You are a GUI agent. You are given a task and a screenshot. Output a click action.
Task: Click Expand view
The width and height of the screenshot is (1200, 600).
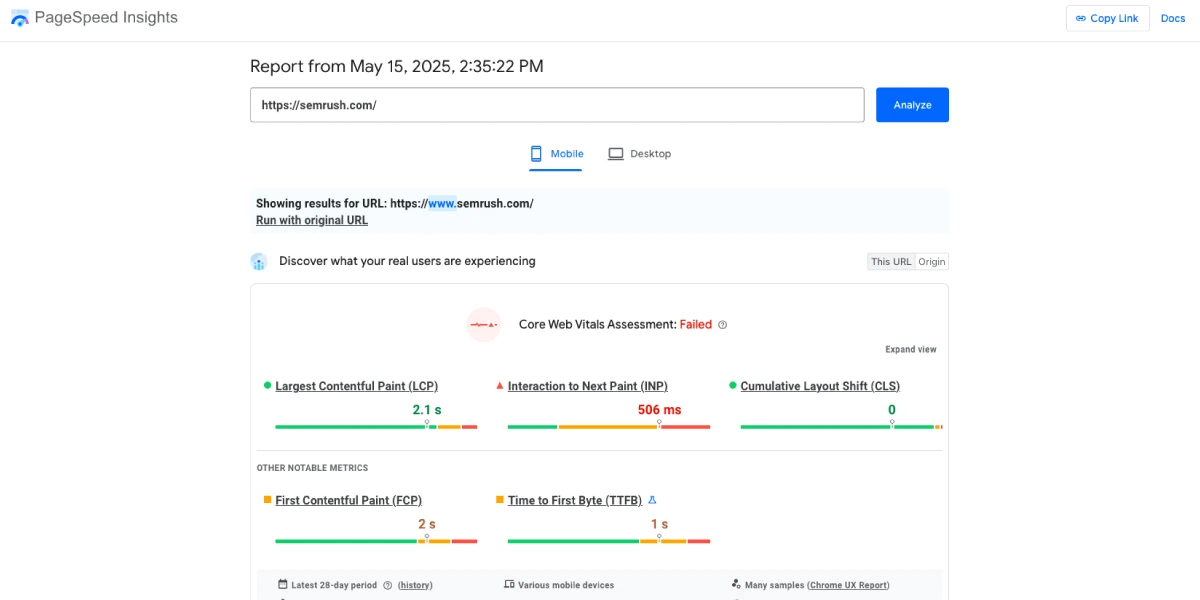[911, 350]
